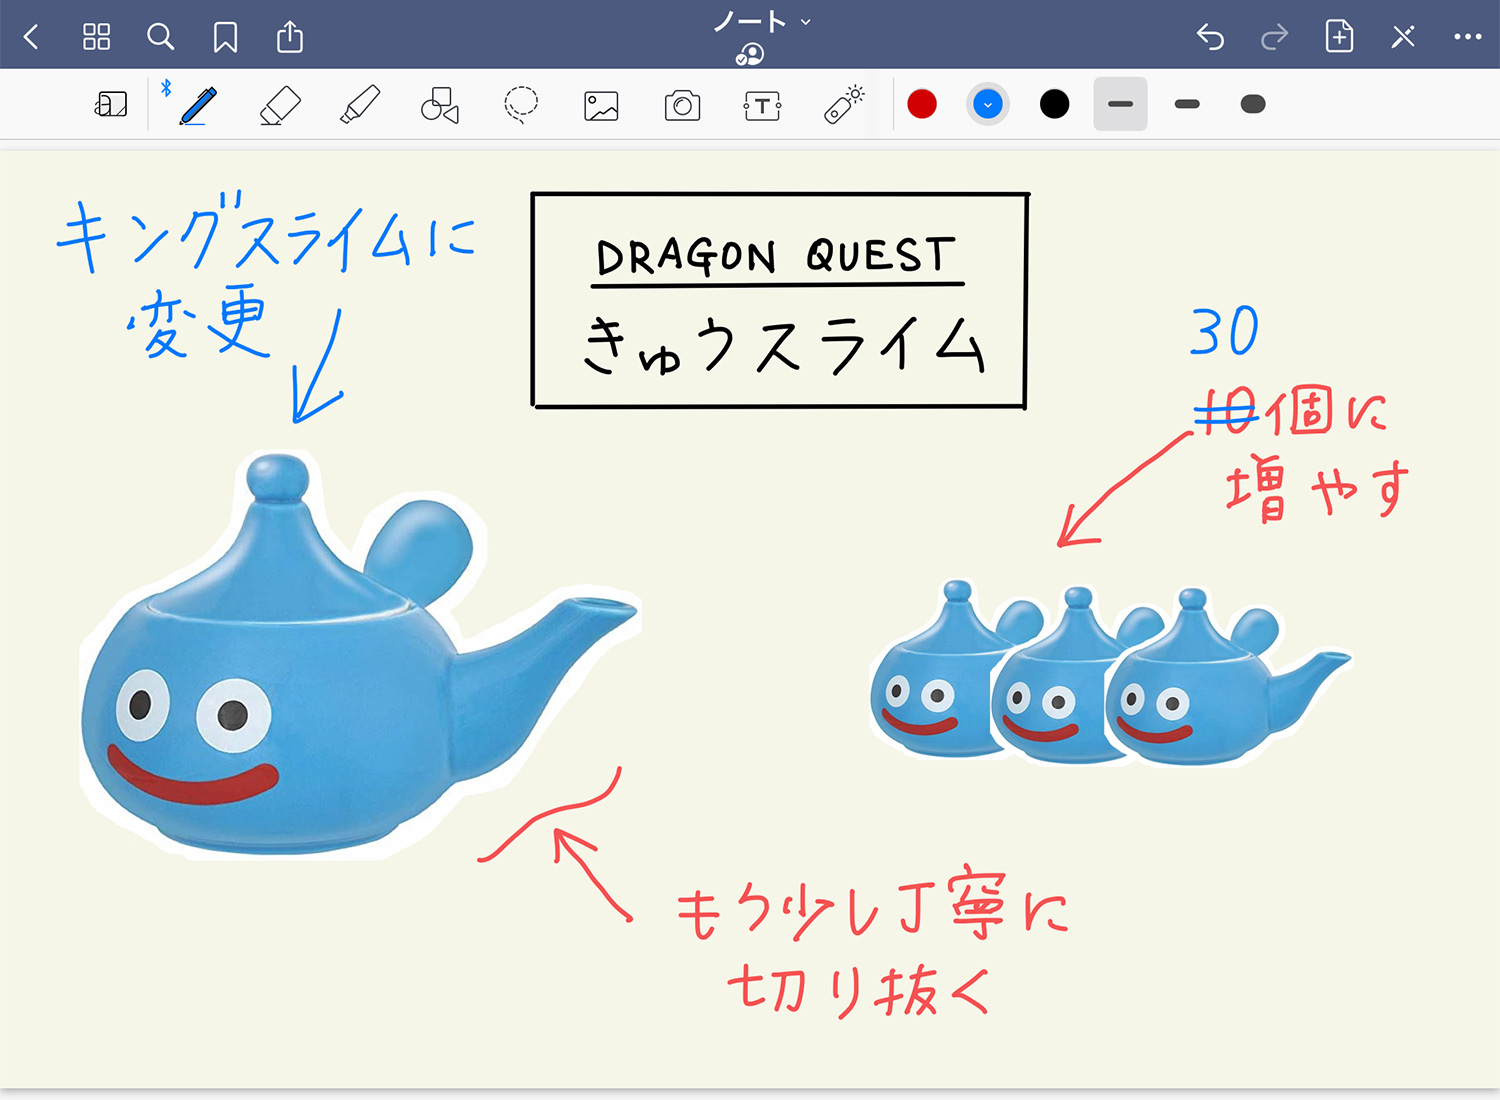Tap the red 切り抜く handwriting
The width and height of the screenshot is (1500, 1100).
(858, 990)
